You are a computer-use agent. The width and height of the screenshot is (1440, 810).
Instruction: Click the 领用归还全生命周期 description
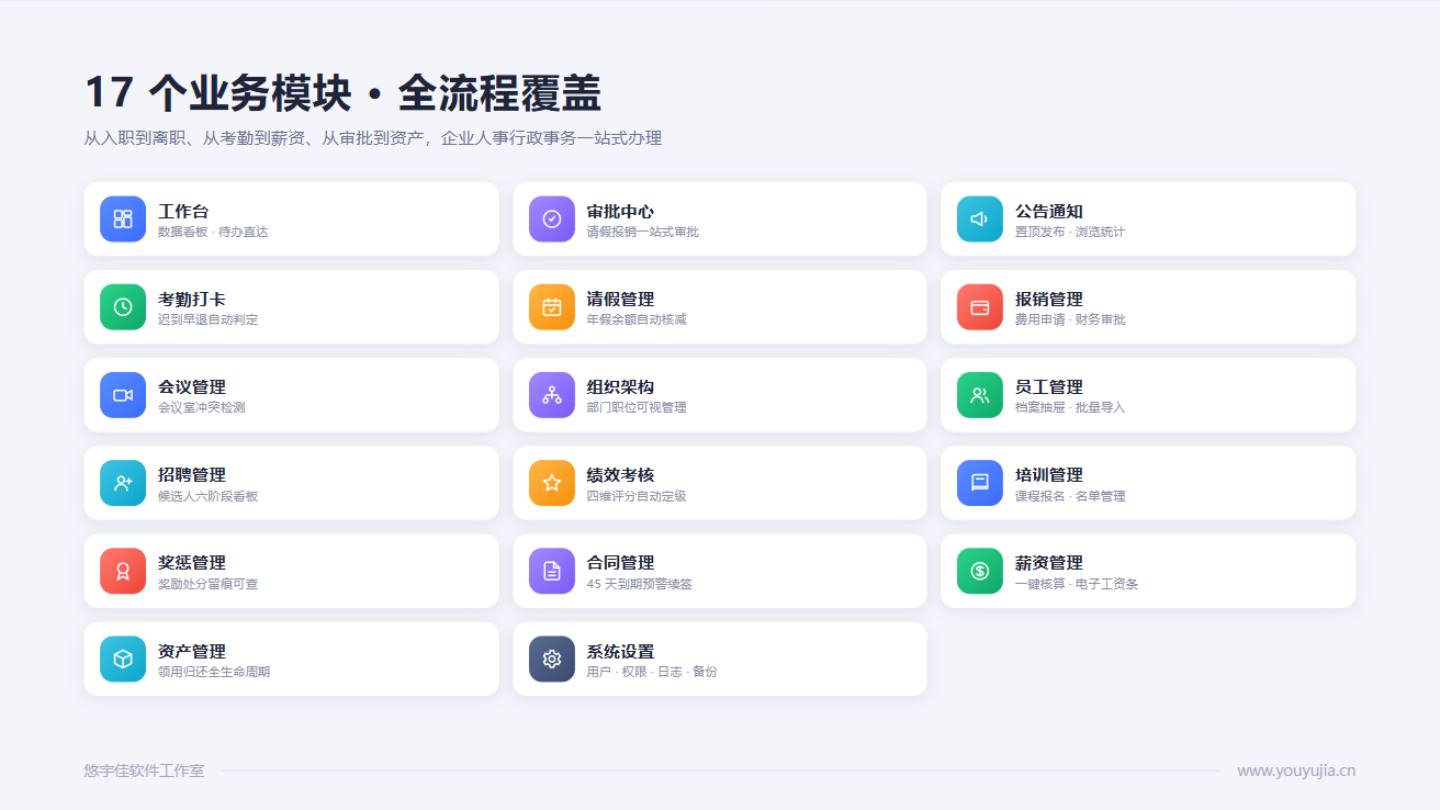(x=214, y=672)
